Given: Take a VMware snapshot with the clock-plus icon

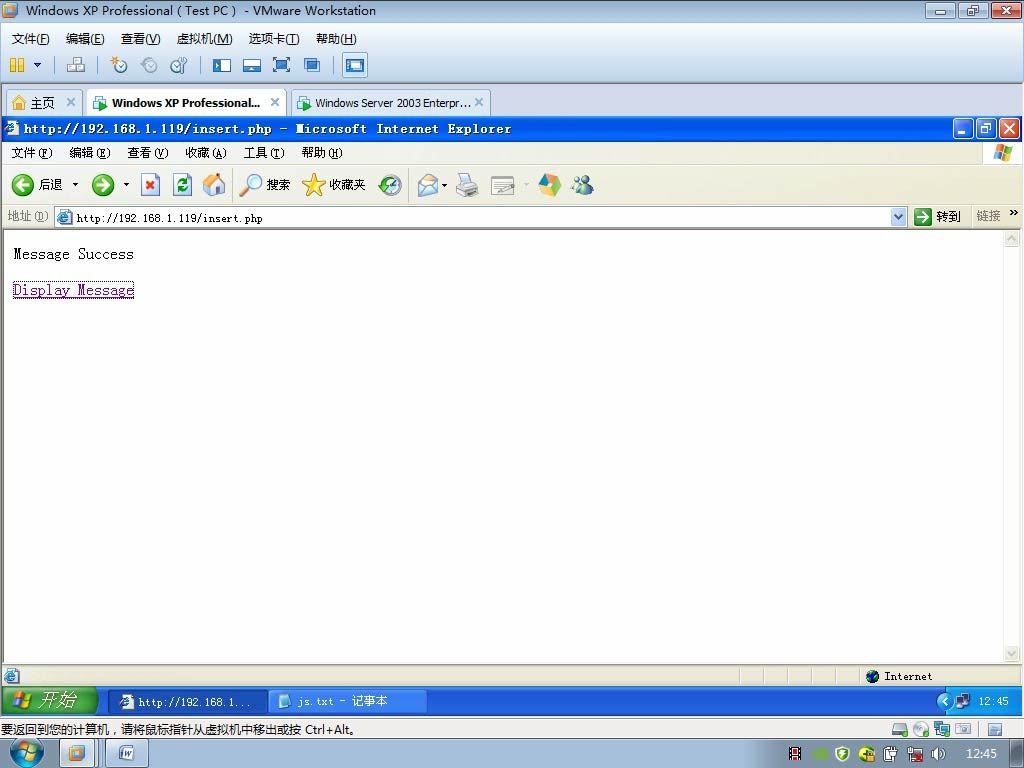Looking at the screenshot, I should tap(118, 65).
